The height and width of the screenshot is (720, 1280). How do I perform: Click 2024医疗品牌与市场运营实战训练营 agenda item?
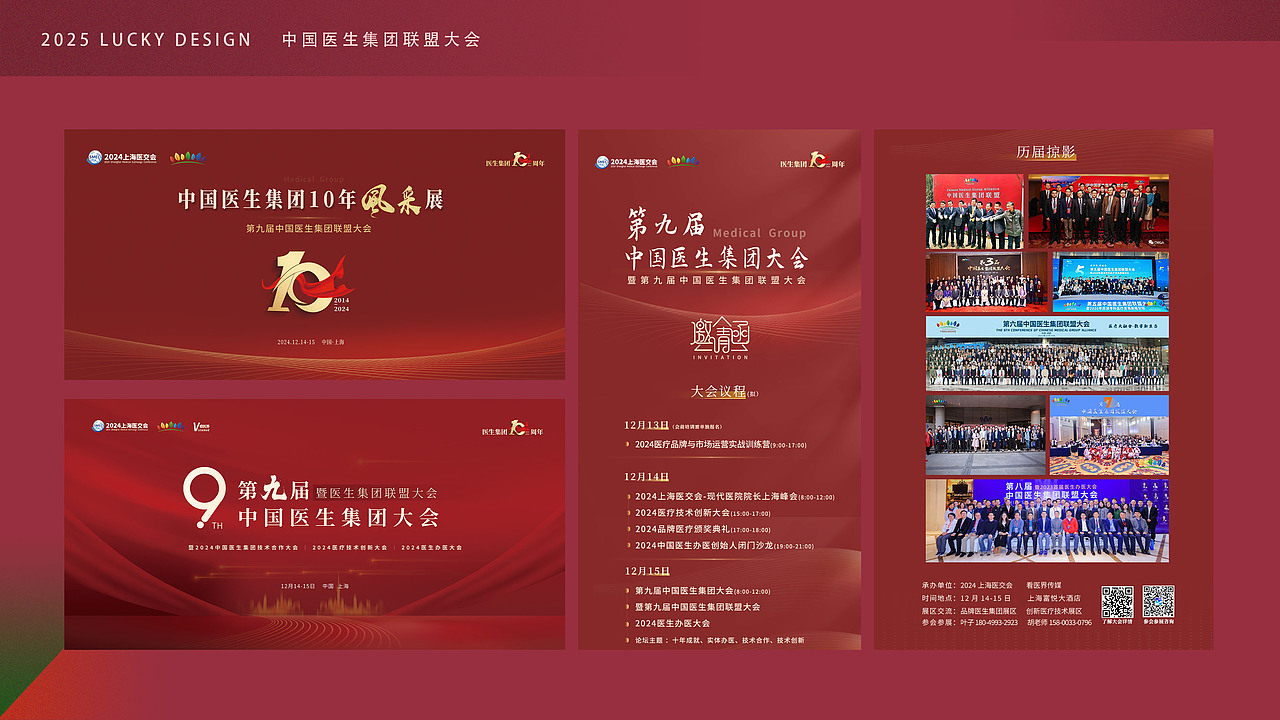[x=721, y=444]
